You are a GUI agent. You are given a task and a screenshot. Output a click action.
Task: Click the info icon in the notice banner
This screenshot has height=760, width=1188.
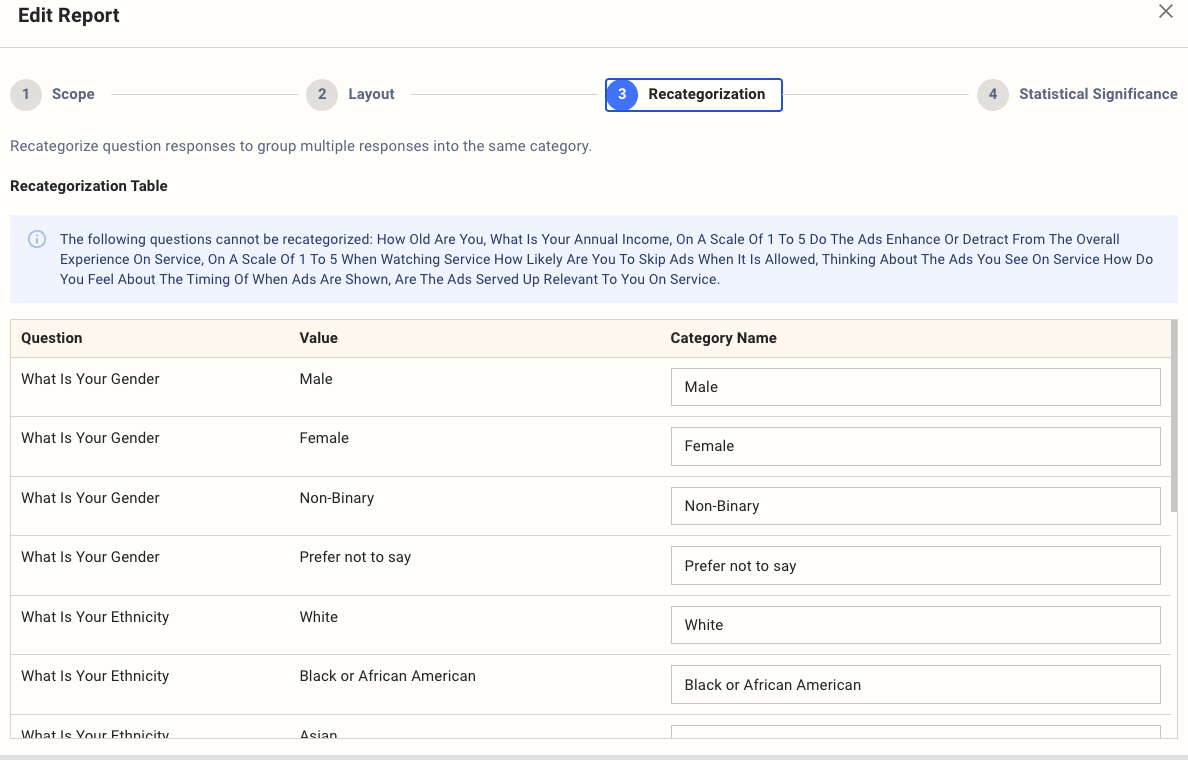(x=37, y=239)
